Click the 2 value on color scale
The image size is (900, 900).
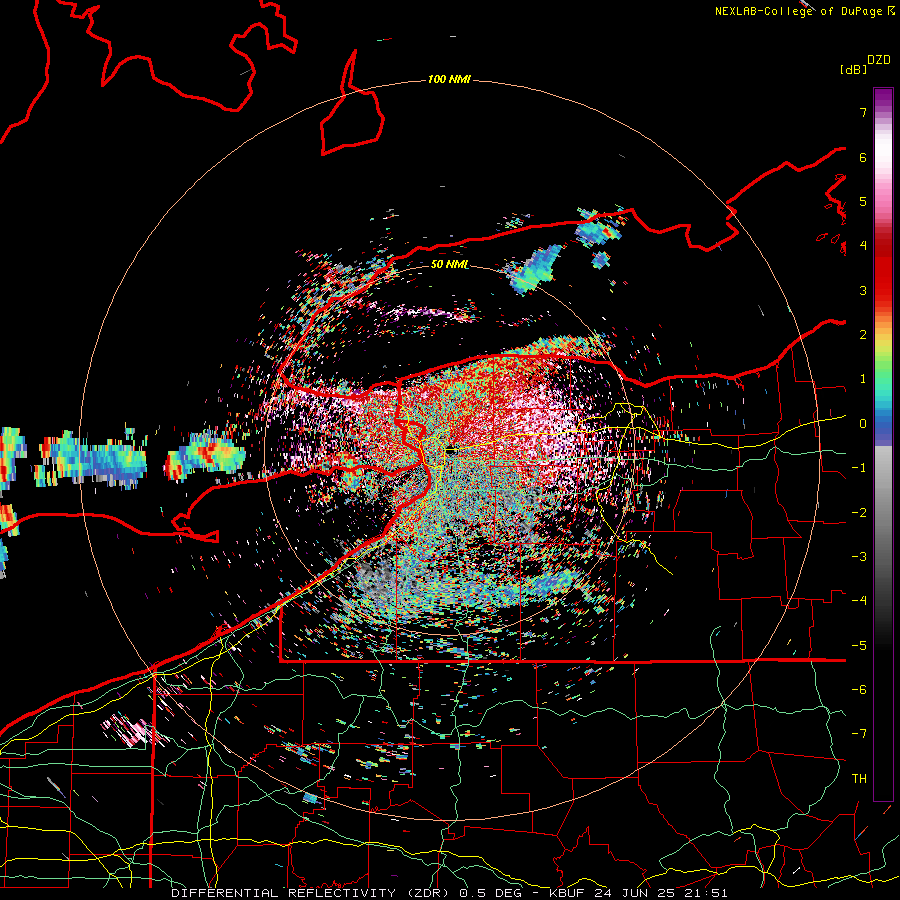(863, 335)
